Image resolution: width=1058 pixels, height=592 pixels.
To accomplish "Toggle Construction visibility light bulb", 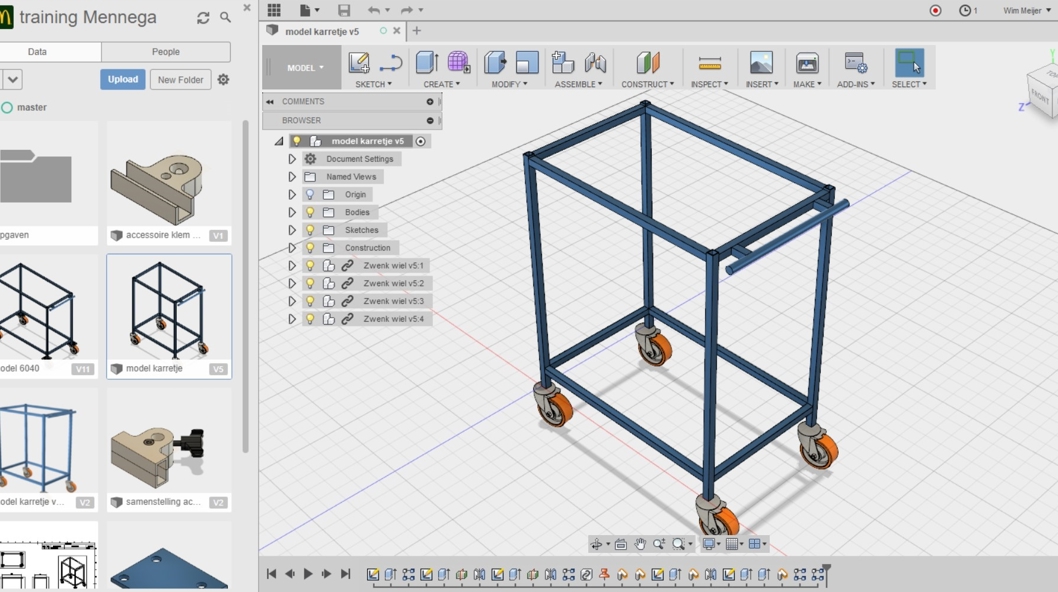I will pyautogui.click(x=310, y=248).
